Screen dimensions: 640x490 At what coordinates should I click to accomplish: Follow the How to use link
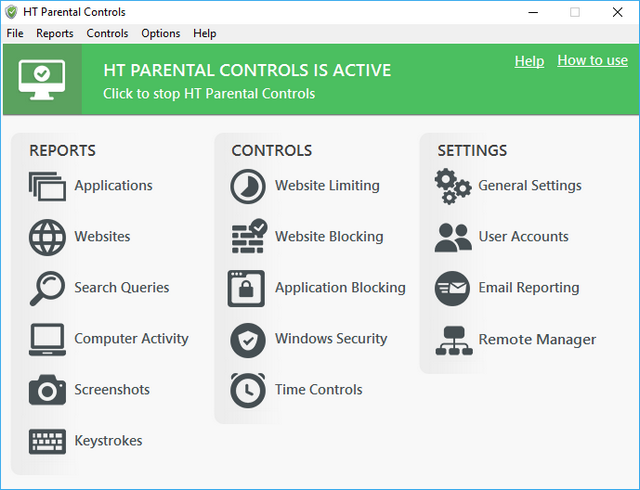pyautogui.click(x=592, y=61)
